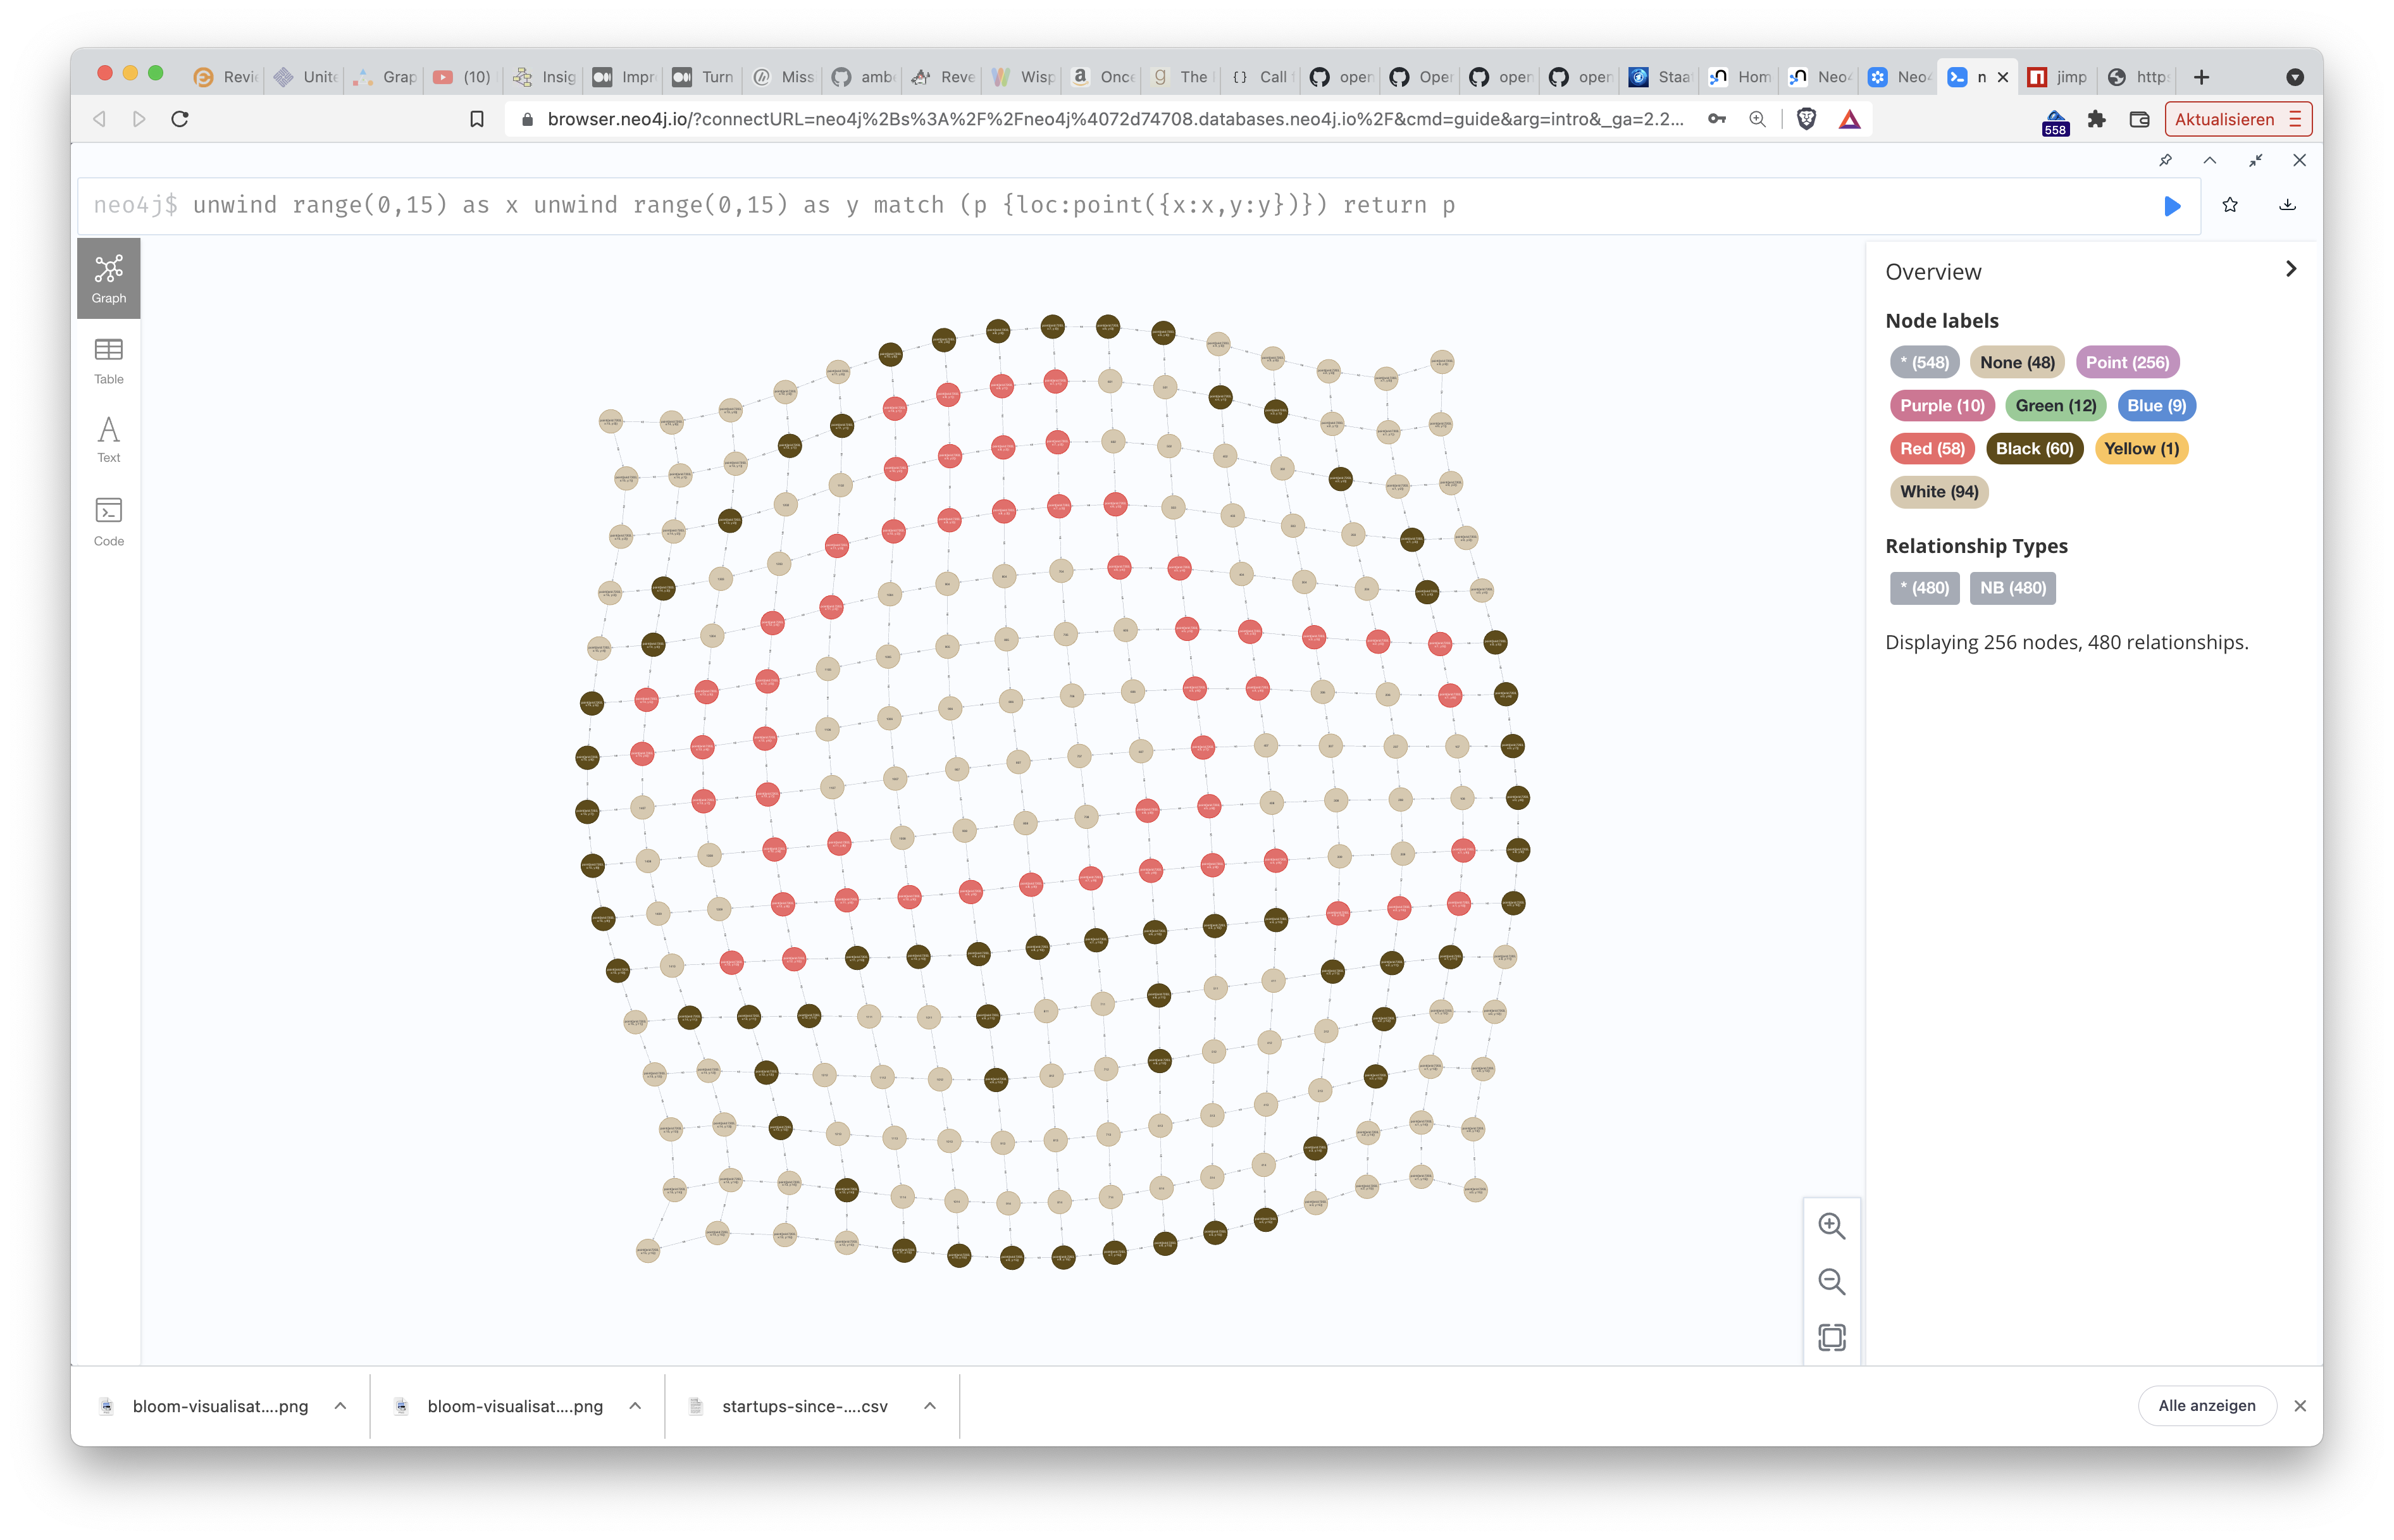Open the Brave wallet icon
The image size is (2394, 1540).
(2138, 119)
